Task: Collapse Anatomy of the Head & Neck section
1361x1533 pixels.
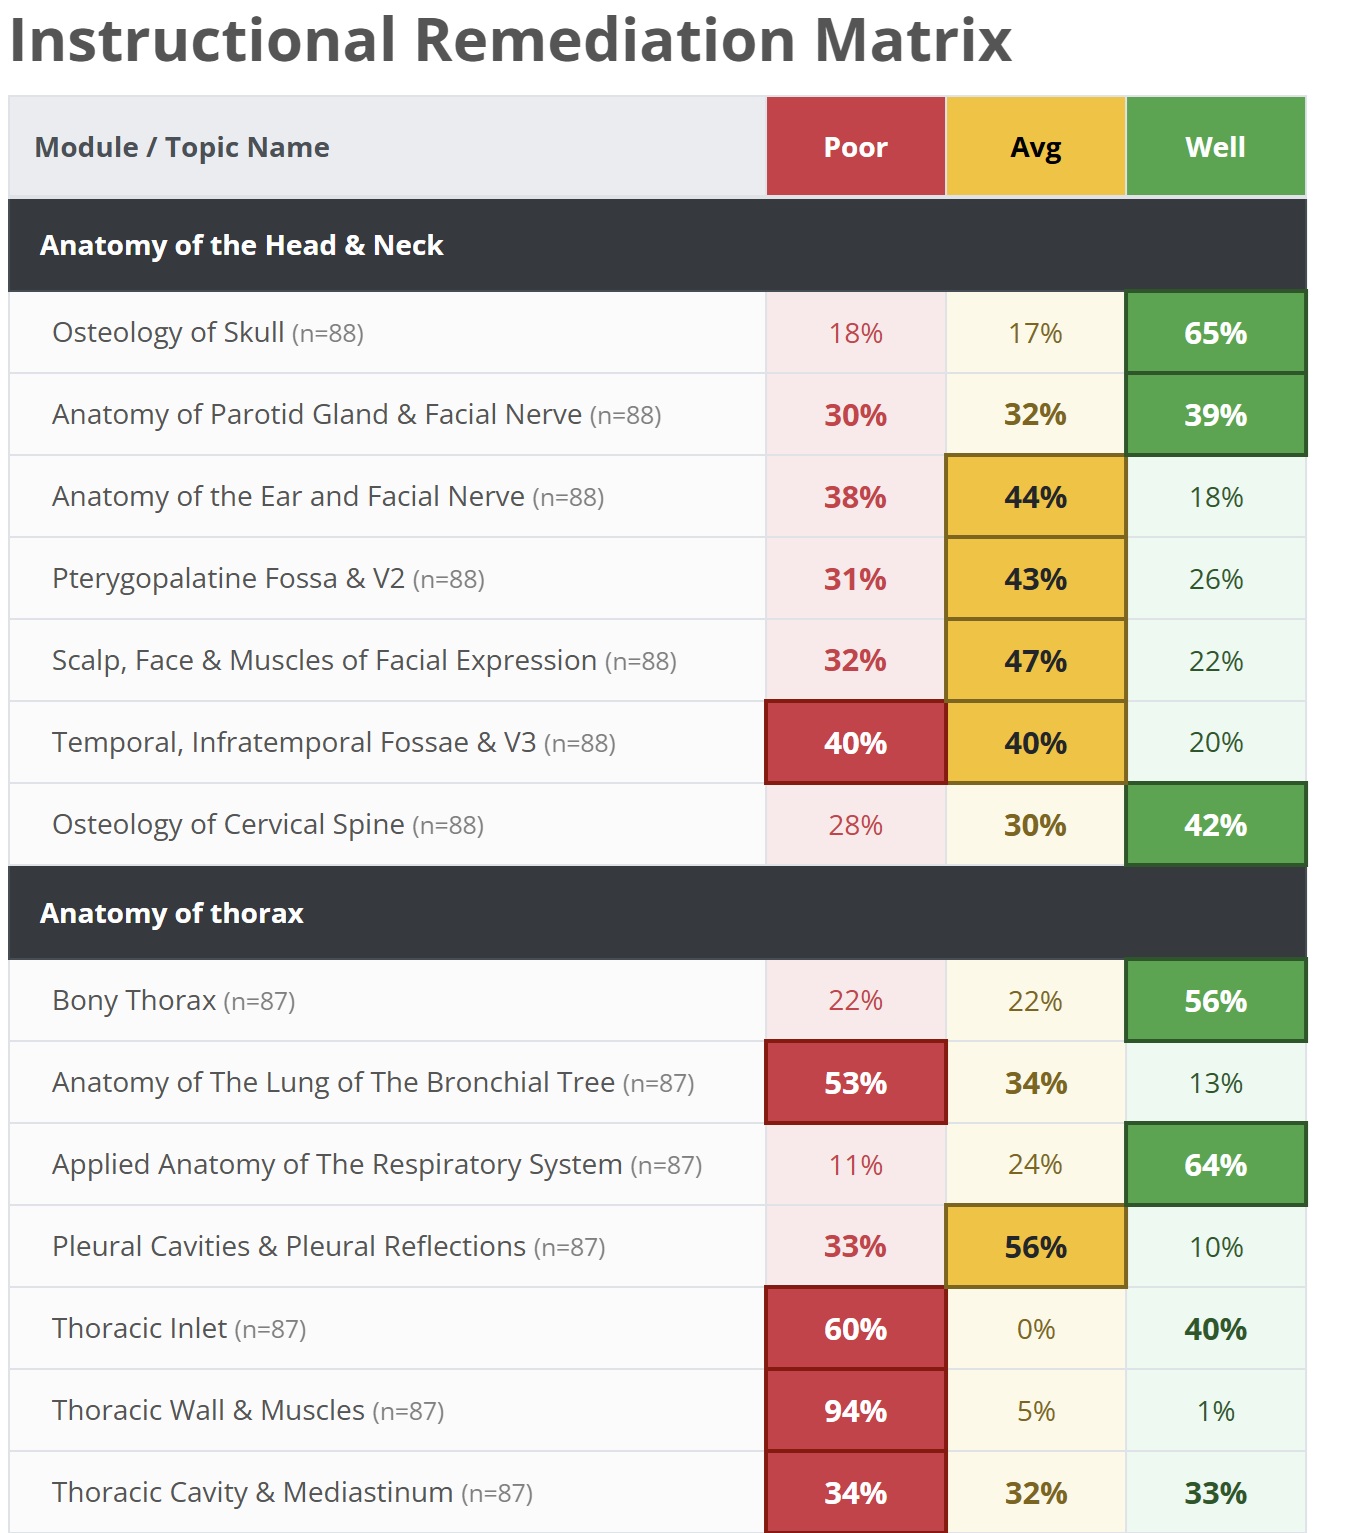Action: pyautogui.click(x=657, y=245)
